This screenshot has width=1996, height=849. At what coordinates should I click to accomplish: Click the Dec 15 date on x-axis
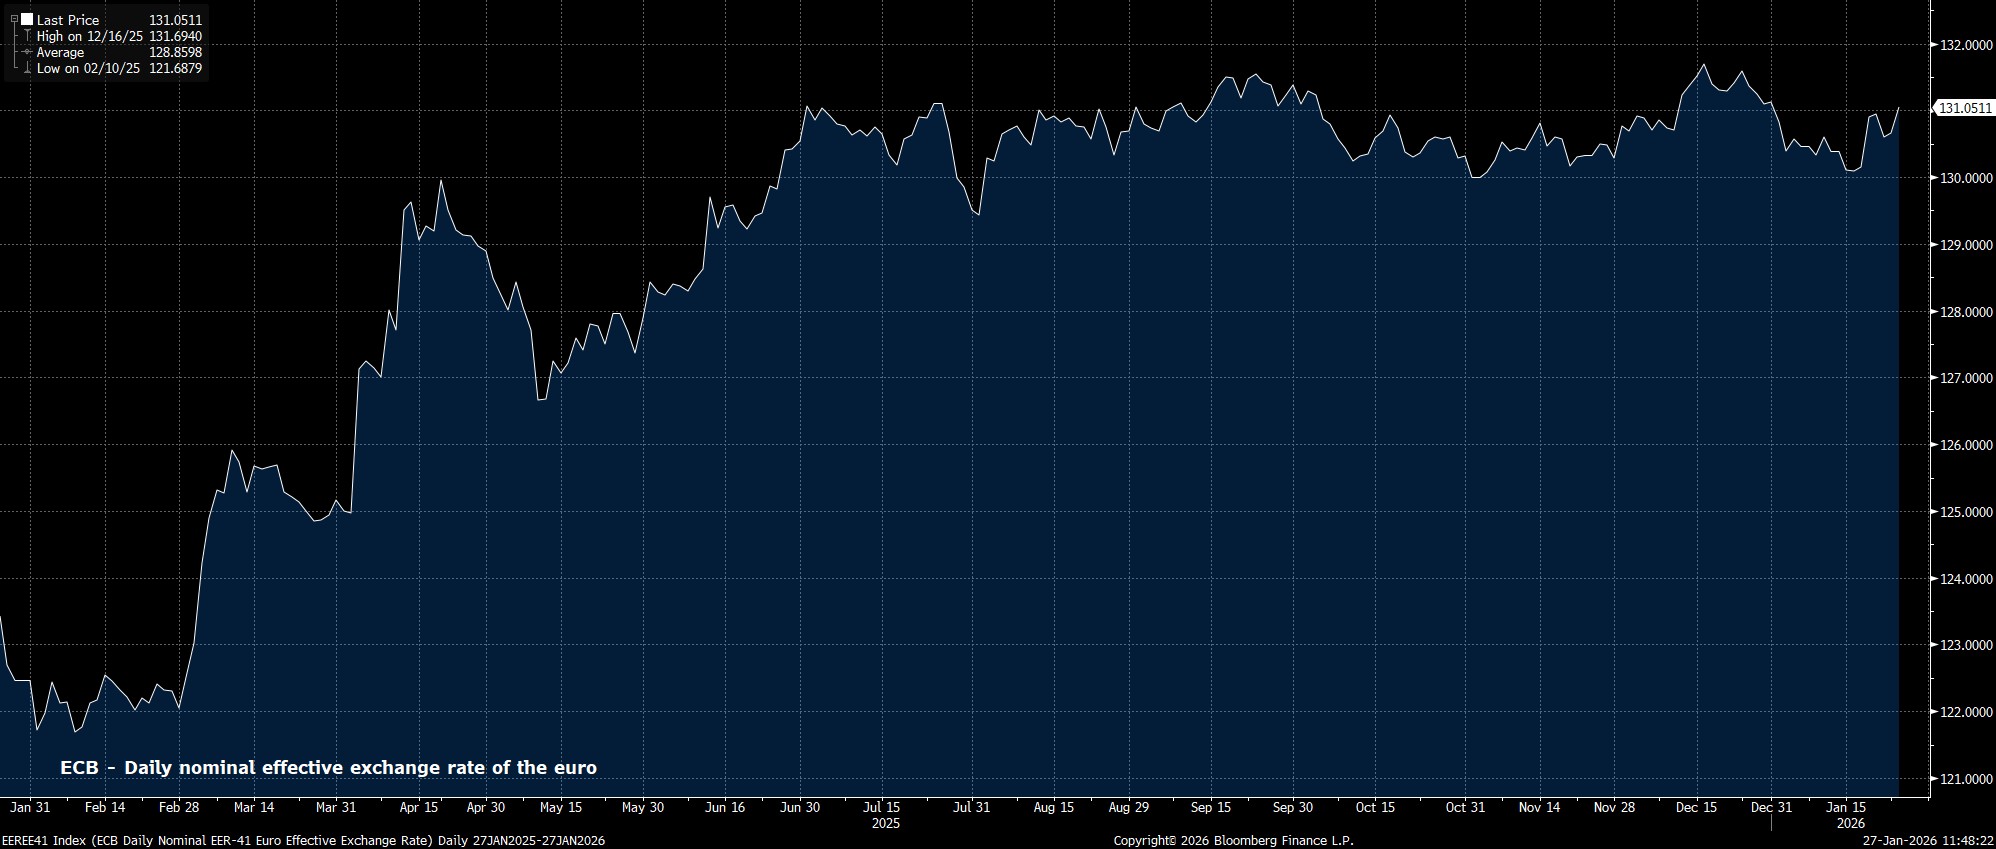coord(1696,807)
